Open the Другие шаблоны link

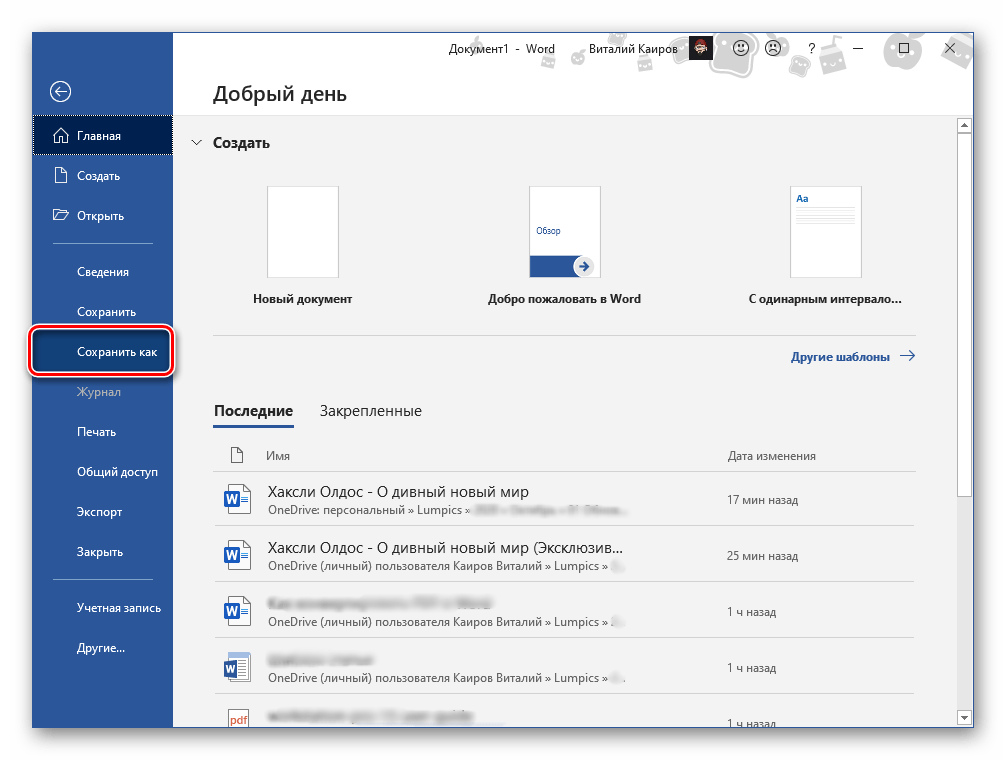tap(840, 357)
